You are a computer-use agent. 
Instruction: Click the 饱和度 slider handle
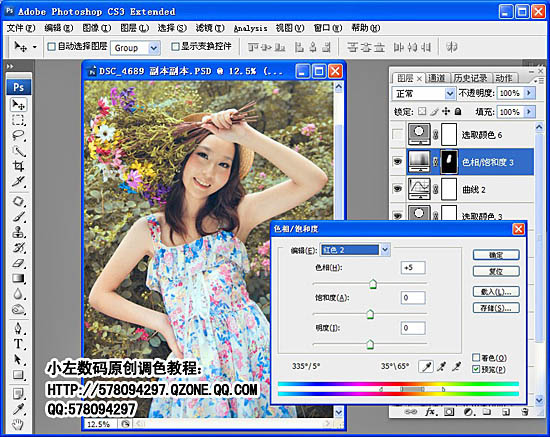(370, 314)
